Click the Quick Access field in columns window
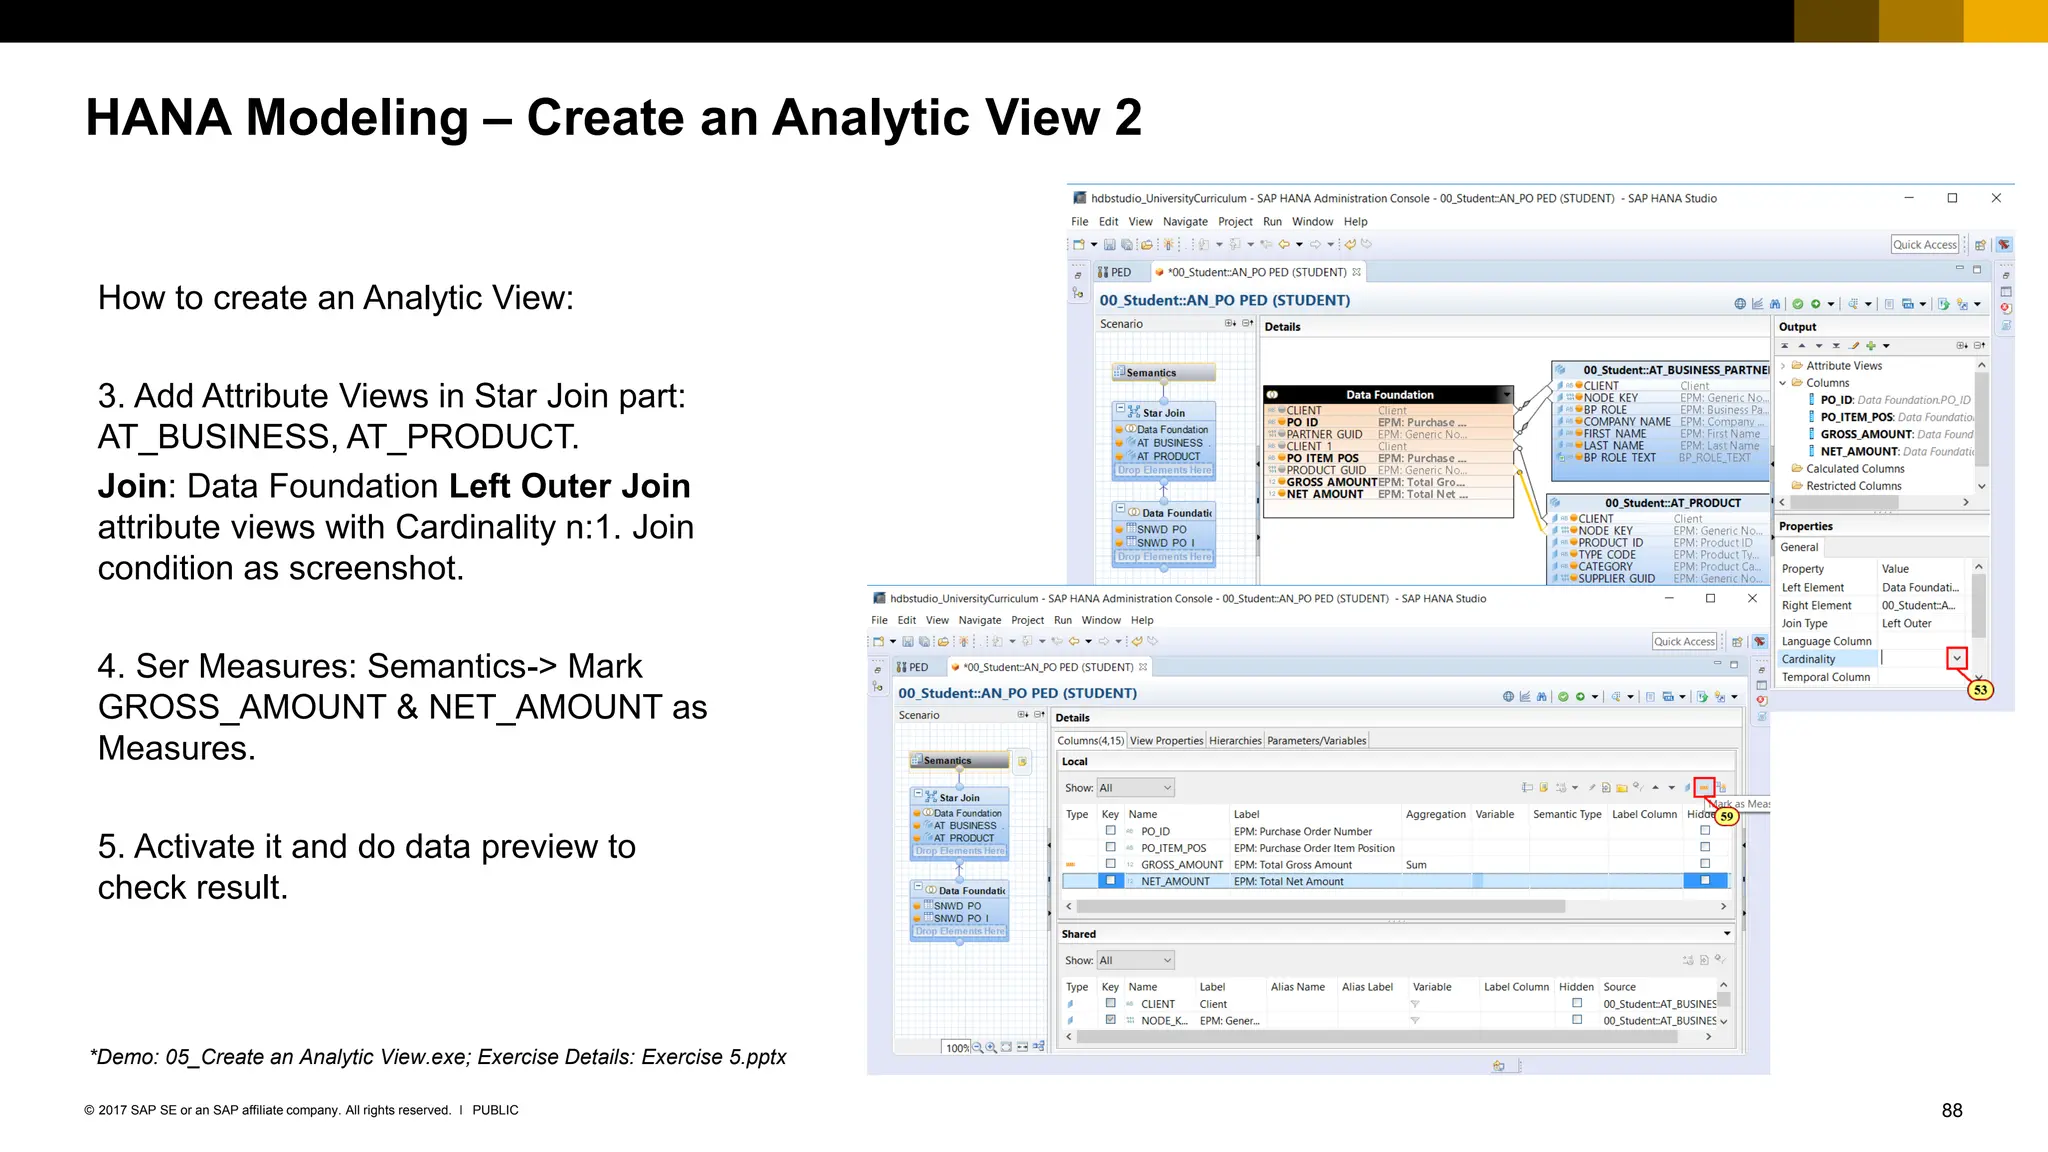 1685,642
